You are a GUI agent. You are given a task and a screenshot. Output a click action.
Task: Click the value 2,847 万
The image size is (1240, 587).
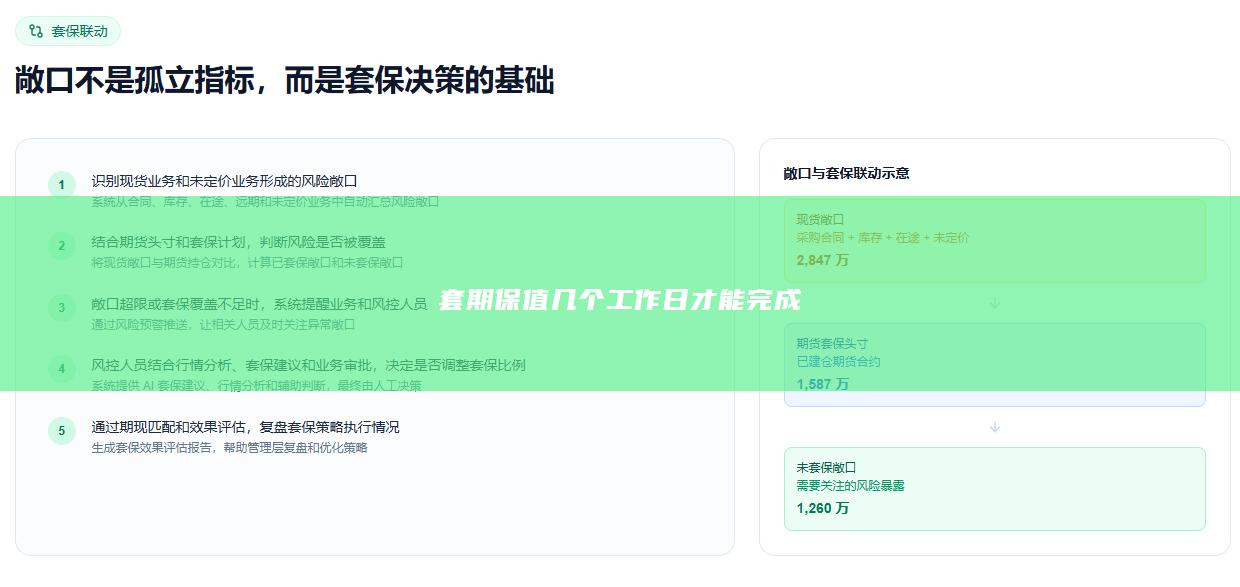(x=823, y=260)
